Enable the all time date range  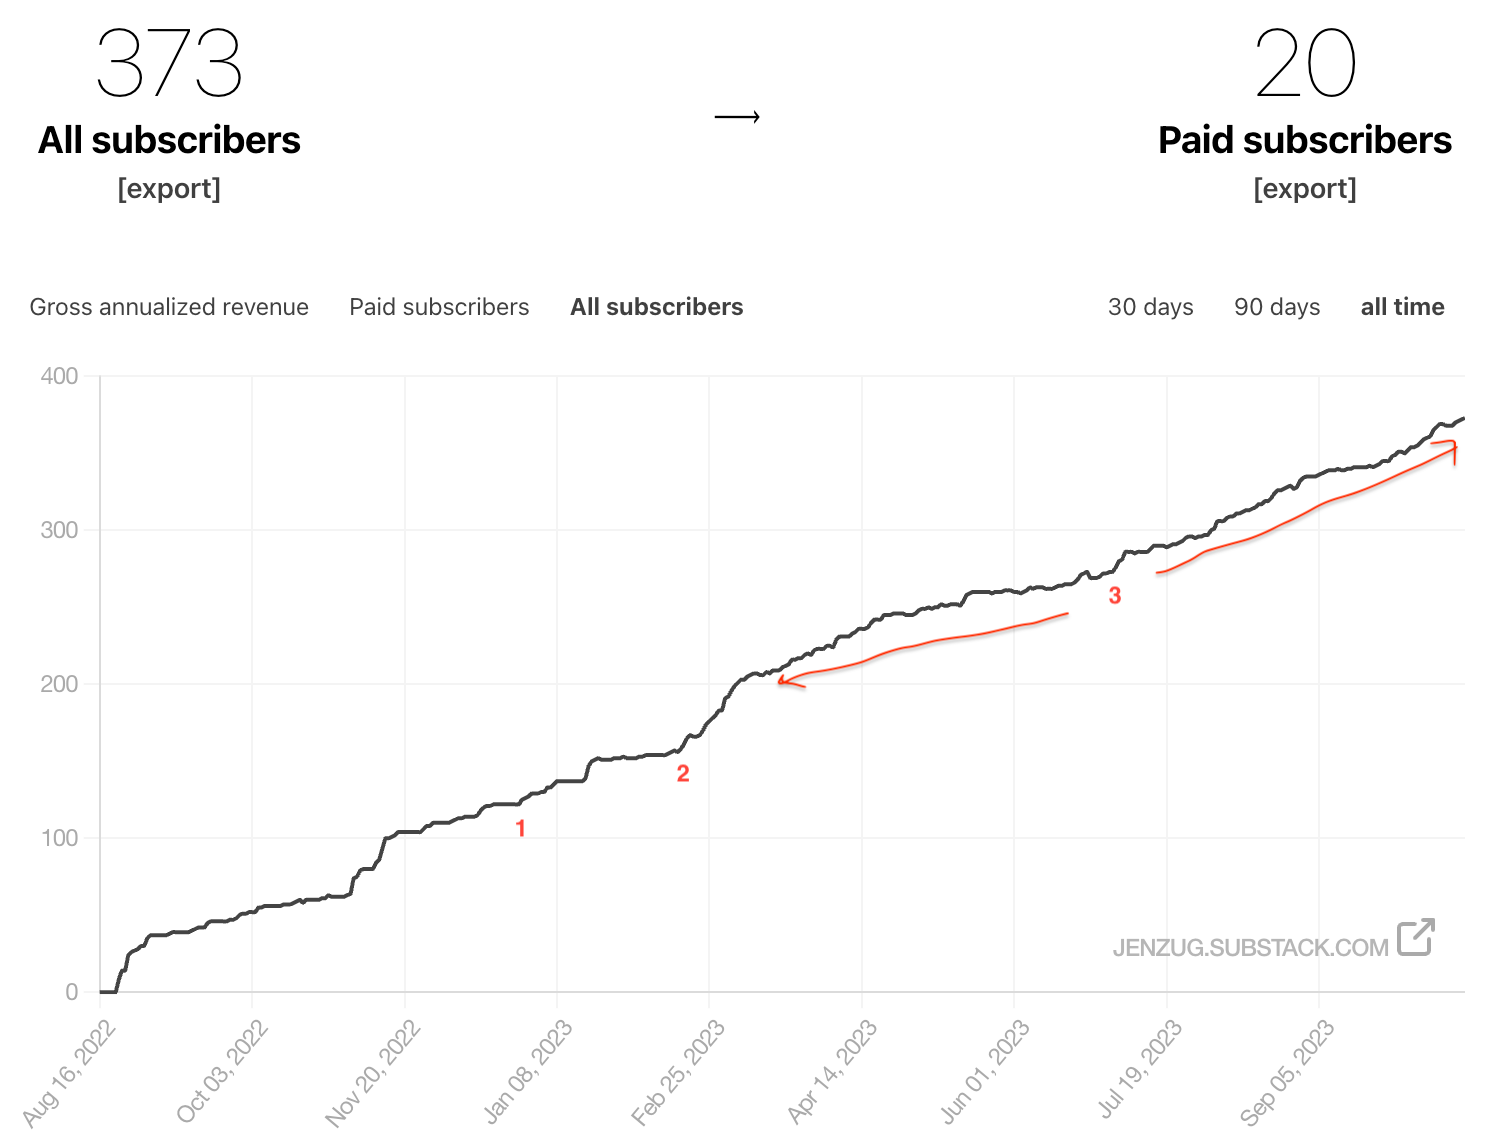(1402, 307)
